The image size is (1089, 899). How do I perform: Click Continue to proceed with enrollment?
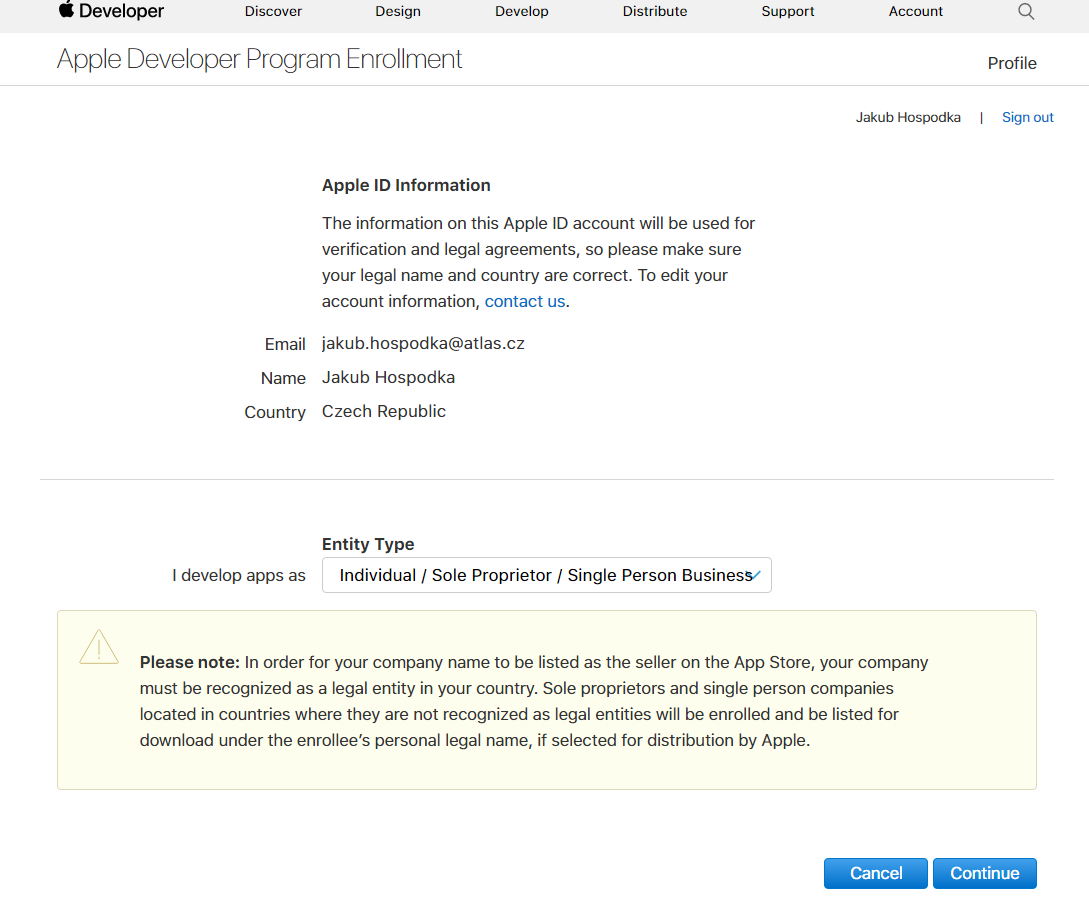pyautogui.click(x=984, y=873)
